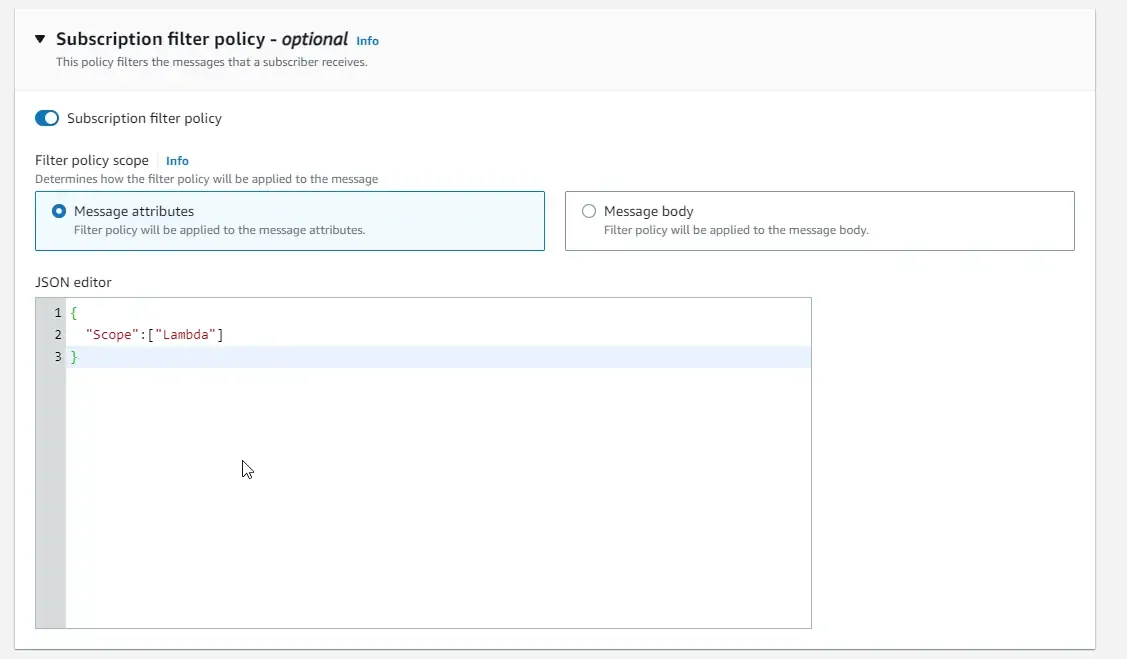Screen dimensions: 1127x659
Task: Collapse the Subscription filter policy section triangle
Action: (x=39, y=38)
